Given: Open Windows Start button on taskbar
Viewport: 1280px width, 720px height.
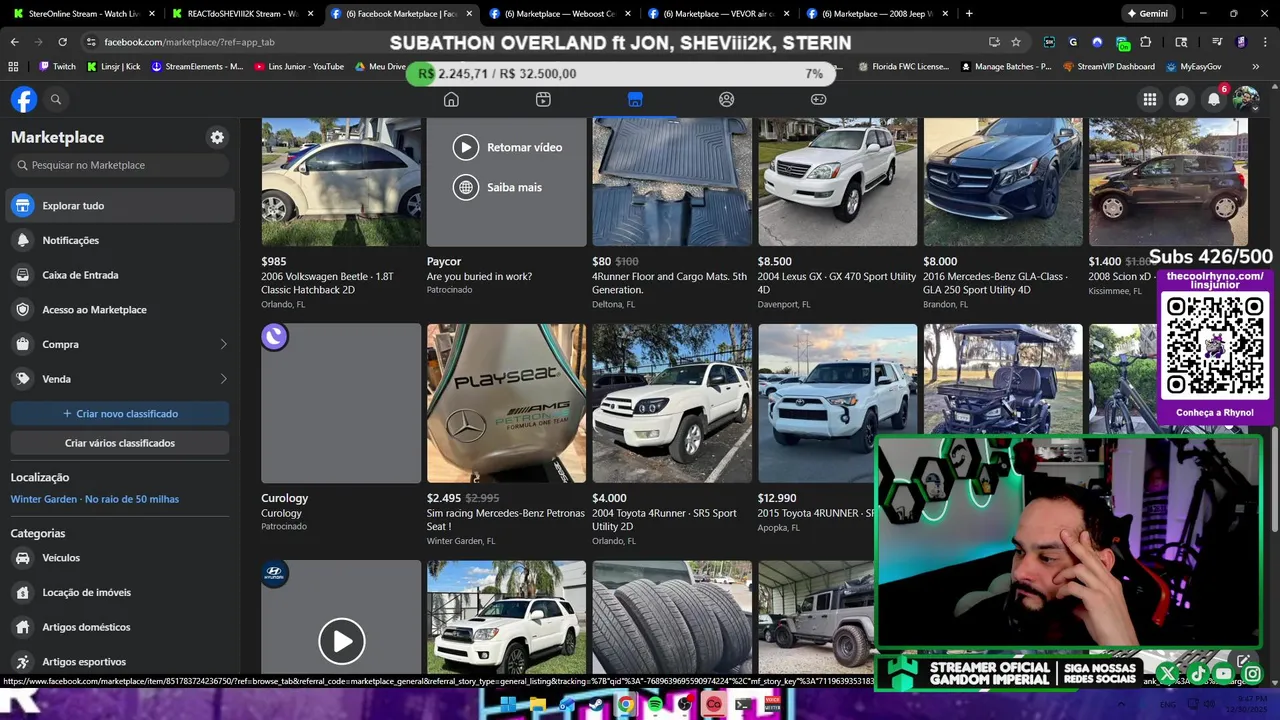Looking at the screenshot, I should (508, 705).
